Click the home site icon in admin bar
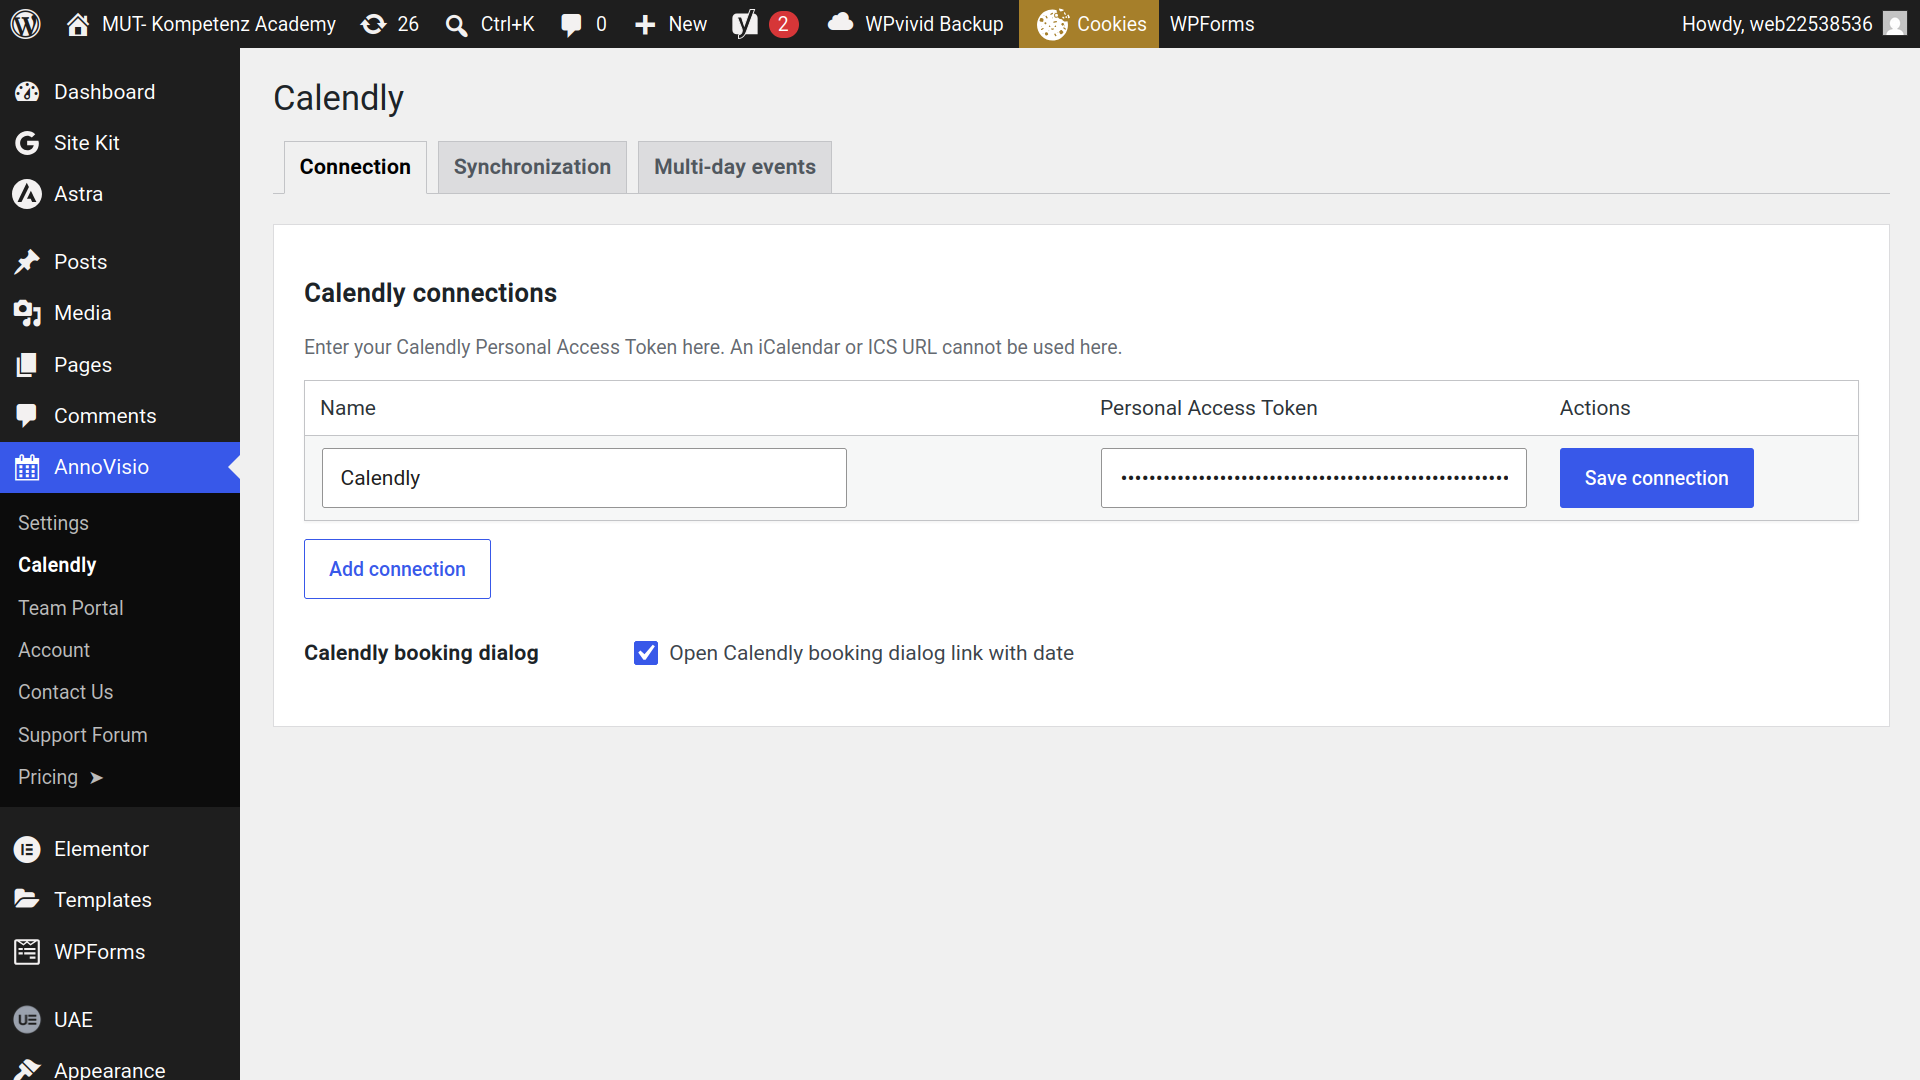Screen dimensions: 1920x1080 [78, 24]
